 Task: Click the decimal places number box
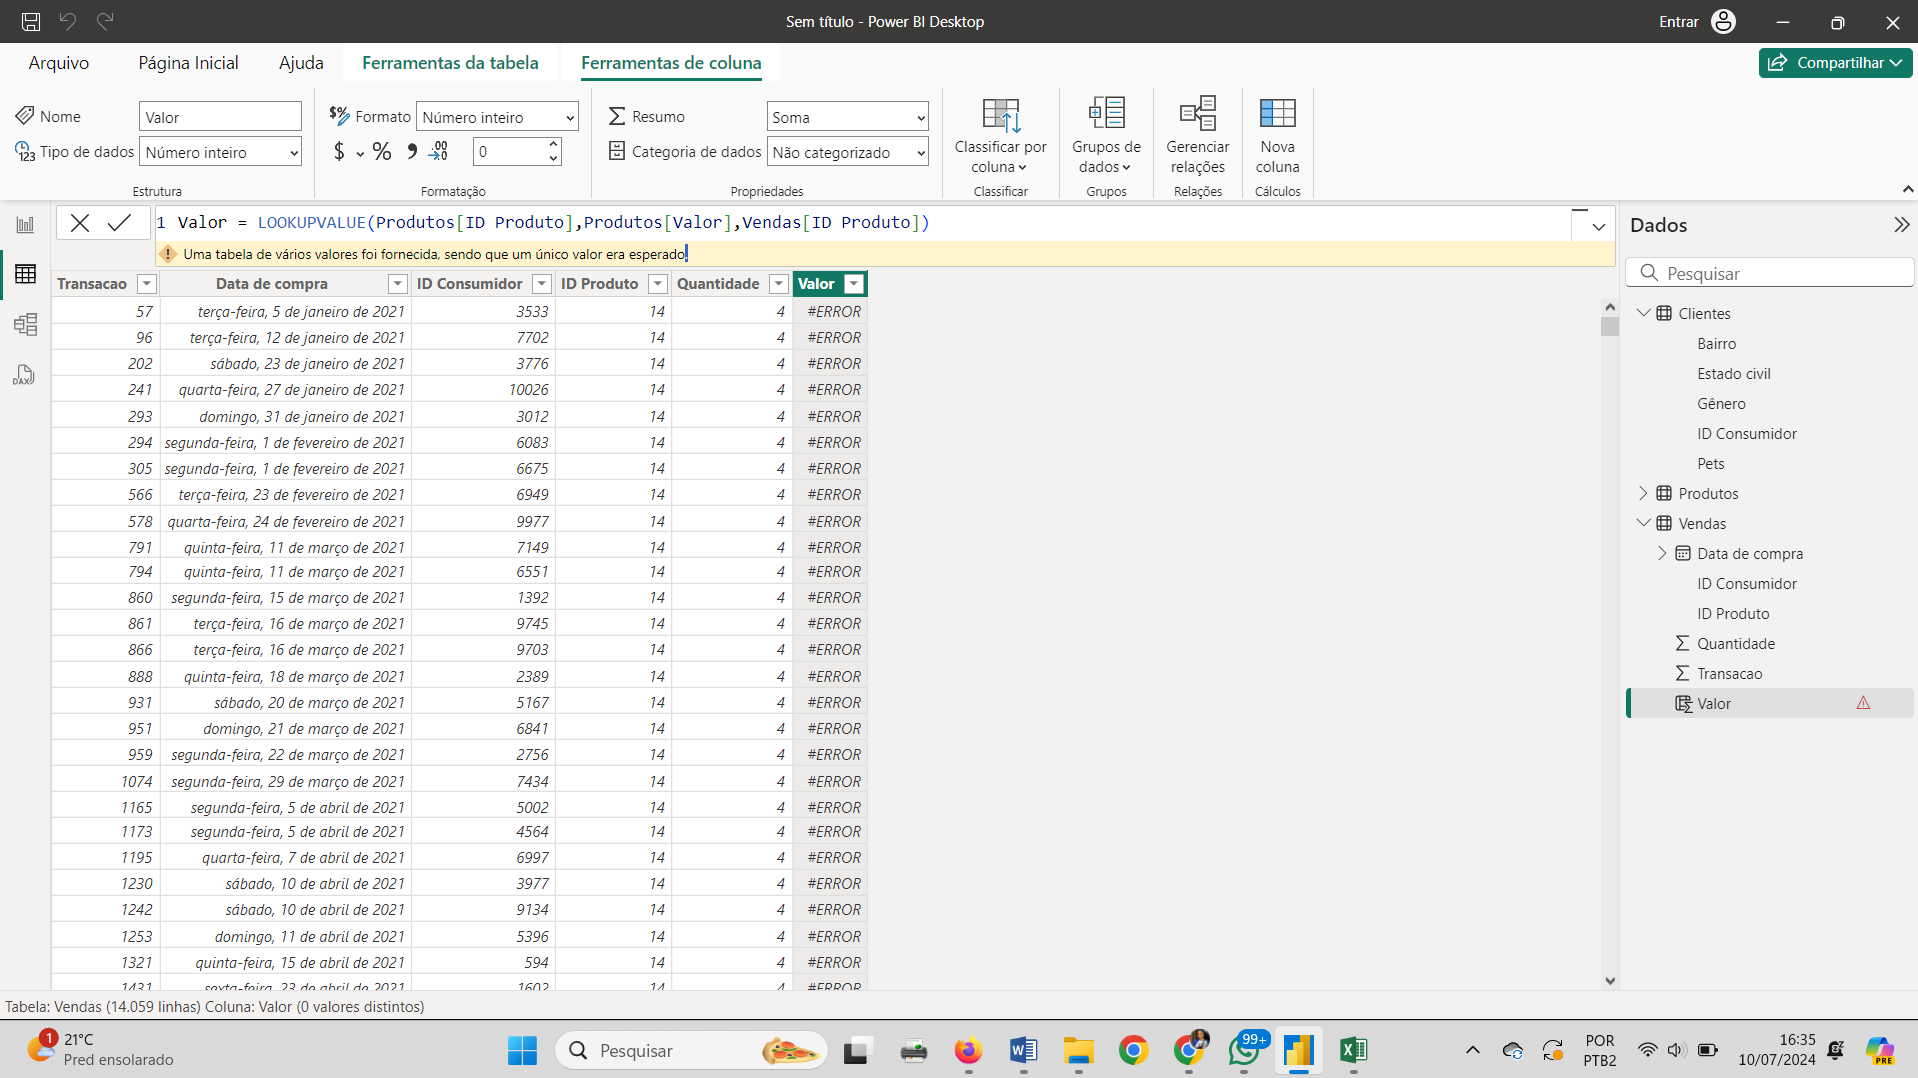click(x=509, y=152)
